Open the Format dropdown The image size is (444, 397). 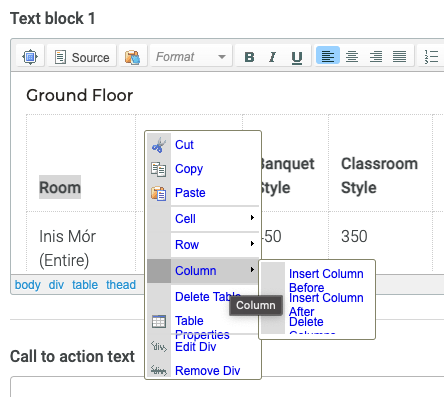point(191,57)
